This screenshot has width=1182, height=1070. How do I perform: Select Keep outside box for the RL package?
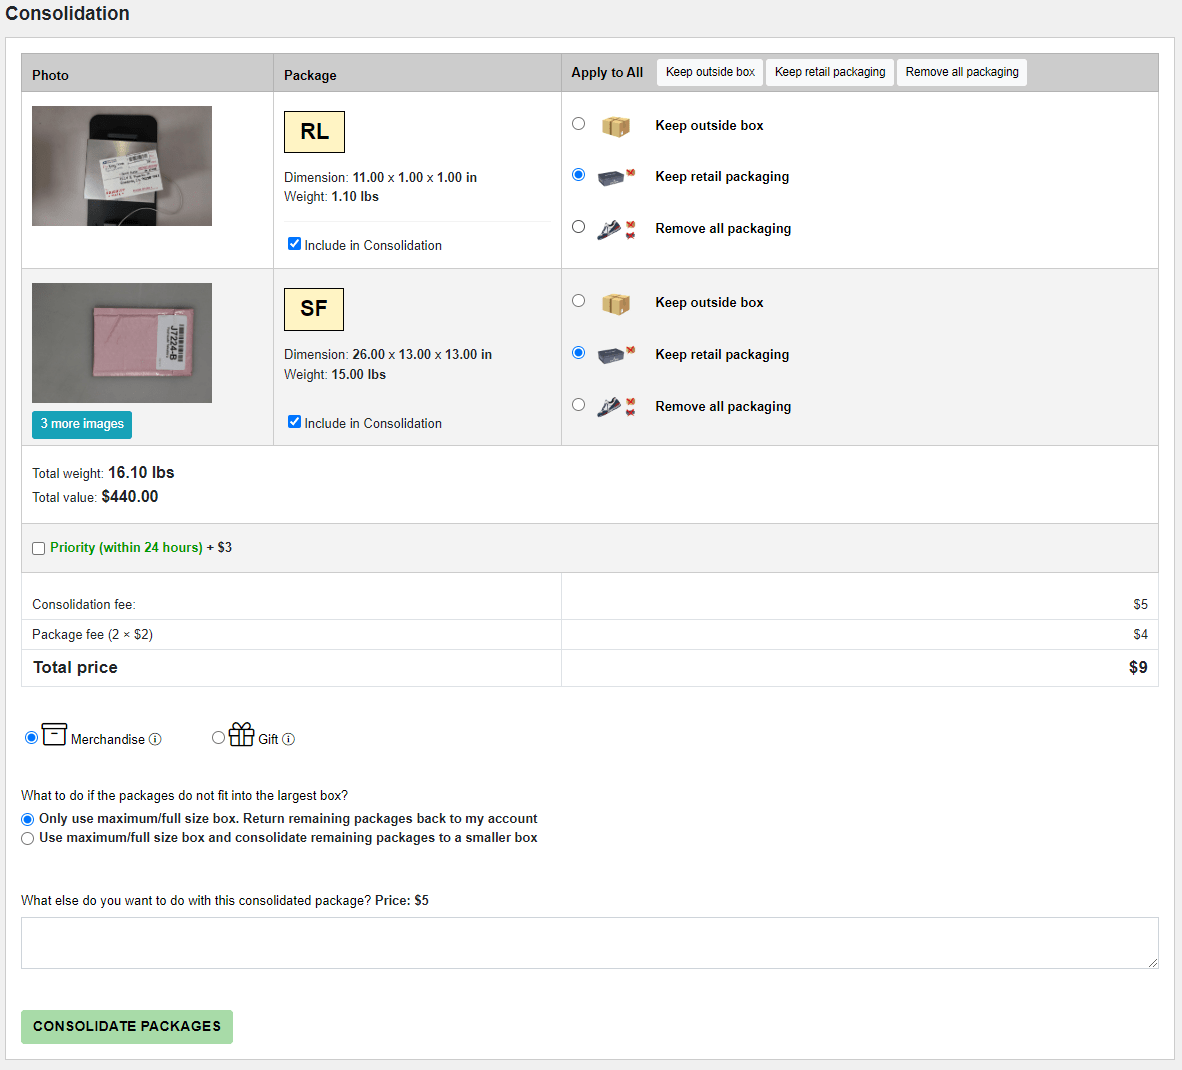(578, 123)
